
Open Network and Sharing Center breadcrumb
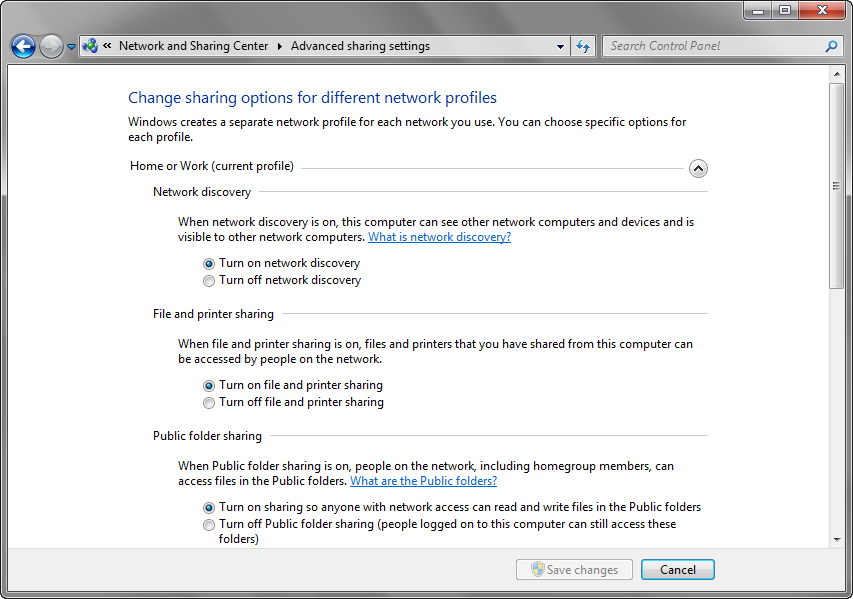194,46
